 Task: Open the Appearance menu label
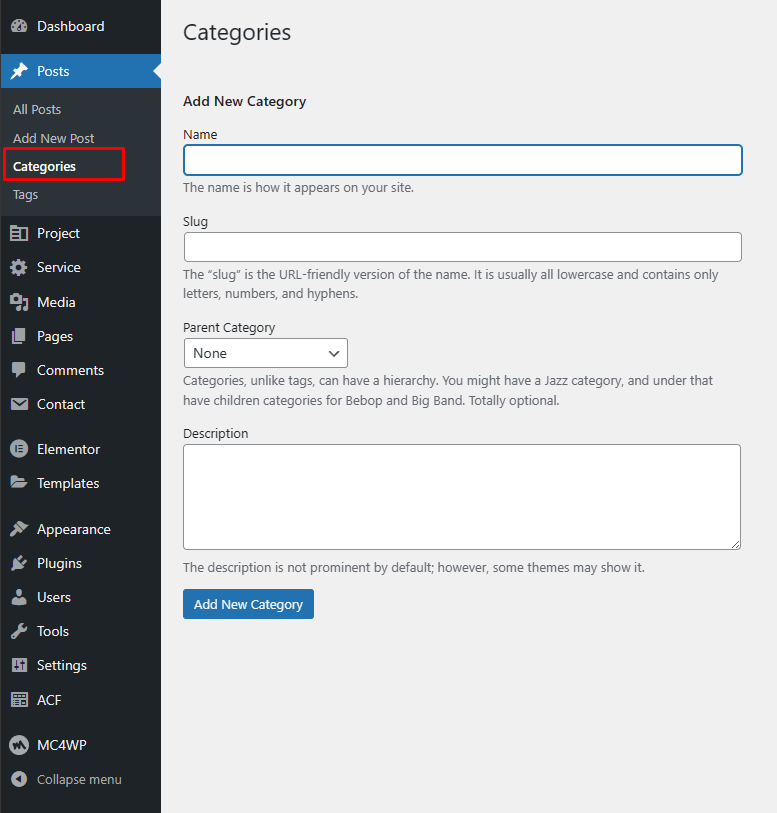[x=74, y=529]
